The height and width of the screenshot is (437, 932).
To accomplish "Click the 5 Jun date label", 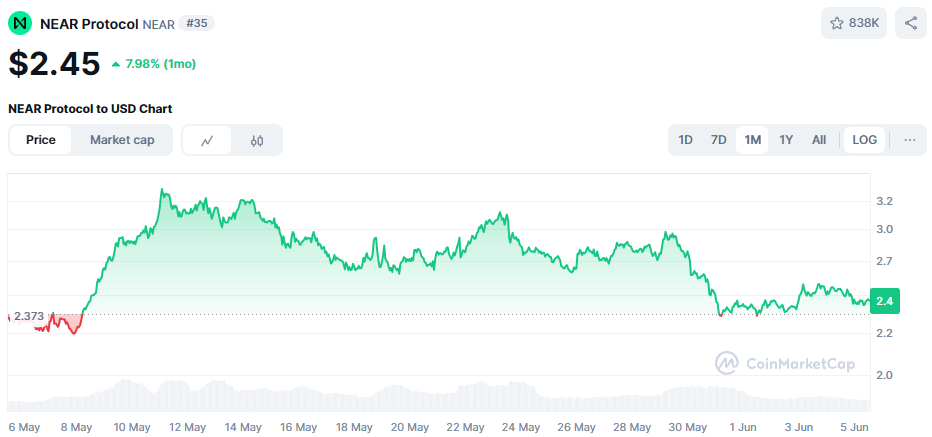I will [854, 427].
